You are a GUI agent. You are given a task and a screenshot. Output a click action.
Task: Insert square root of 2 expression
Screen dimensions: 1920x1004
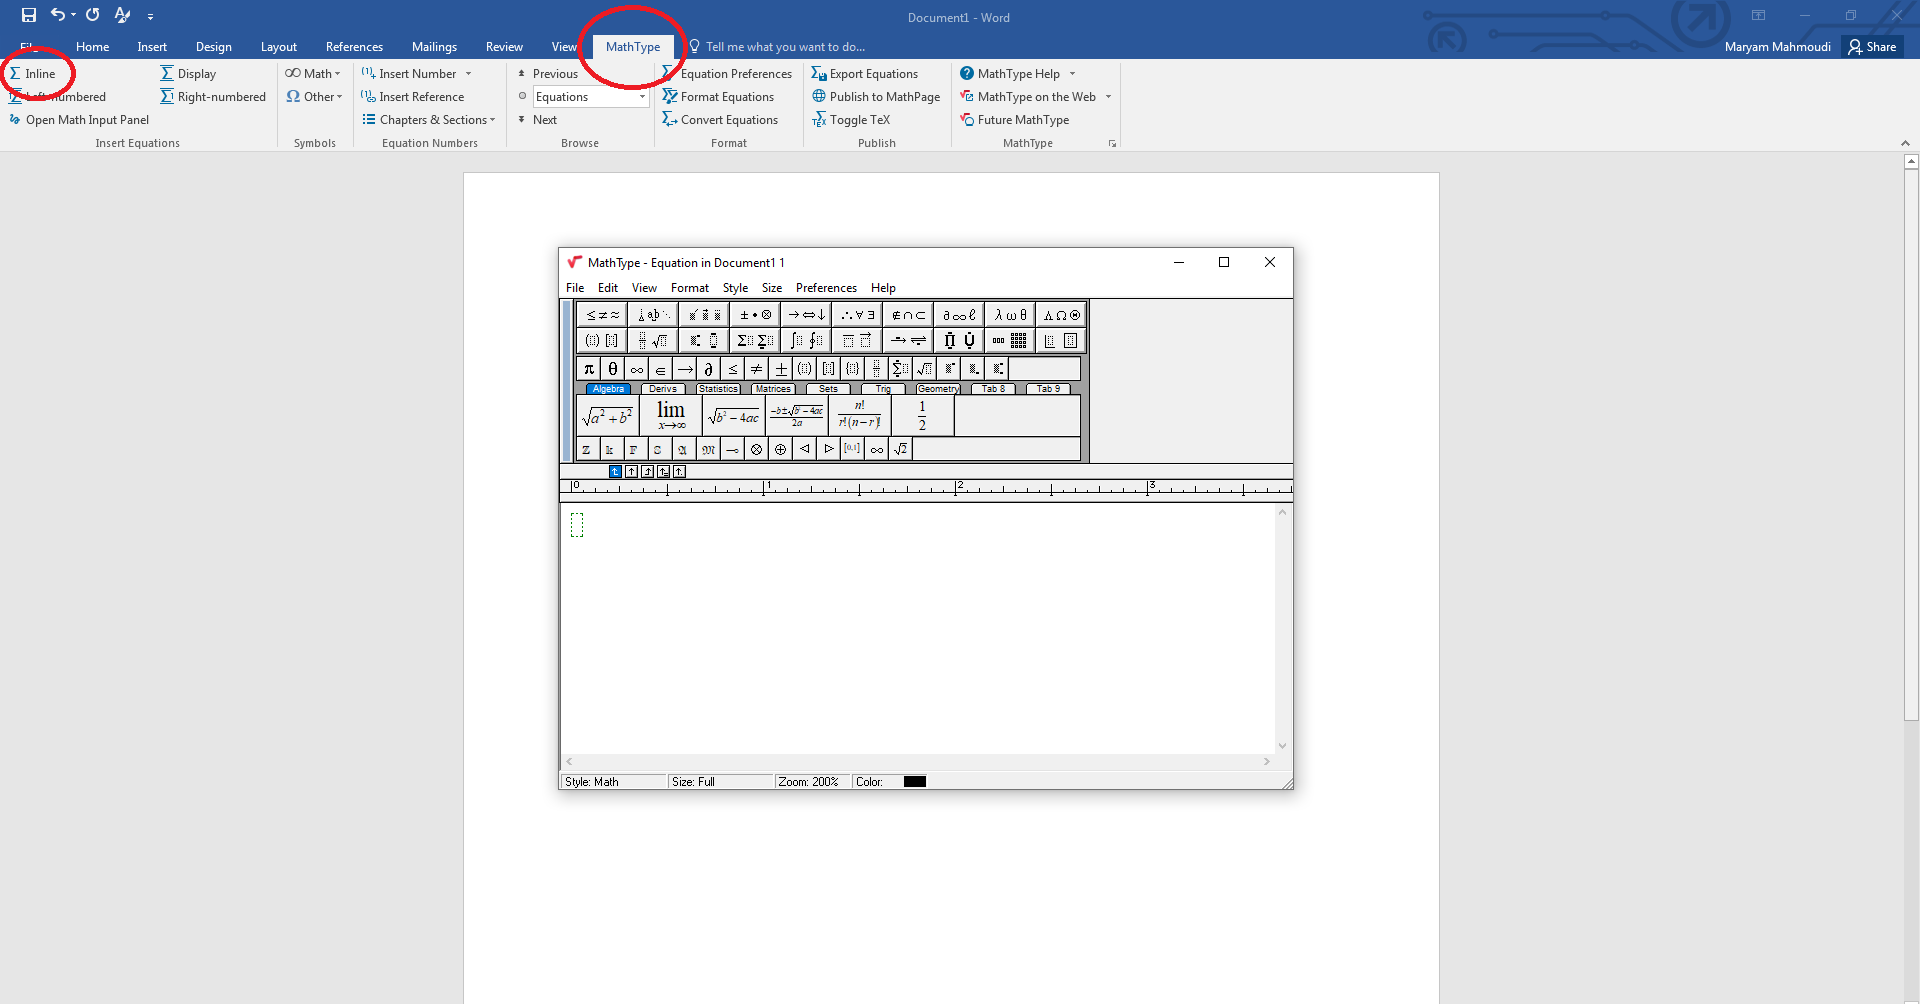click(901, 449)
